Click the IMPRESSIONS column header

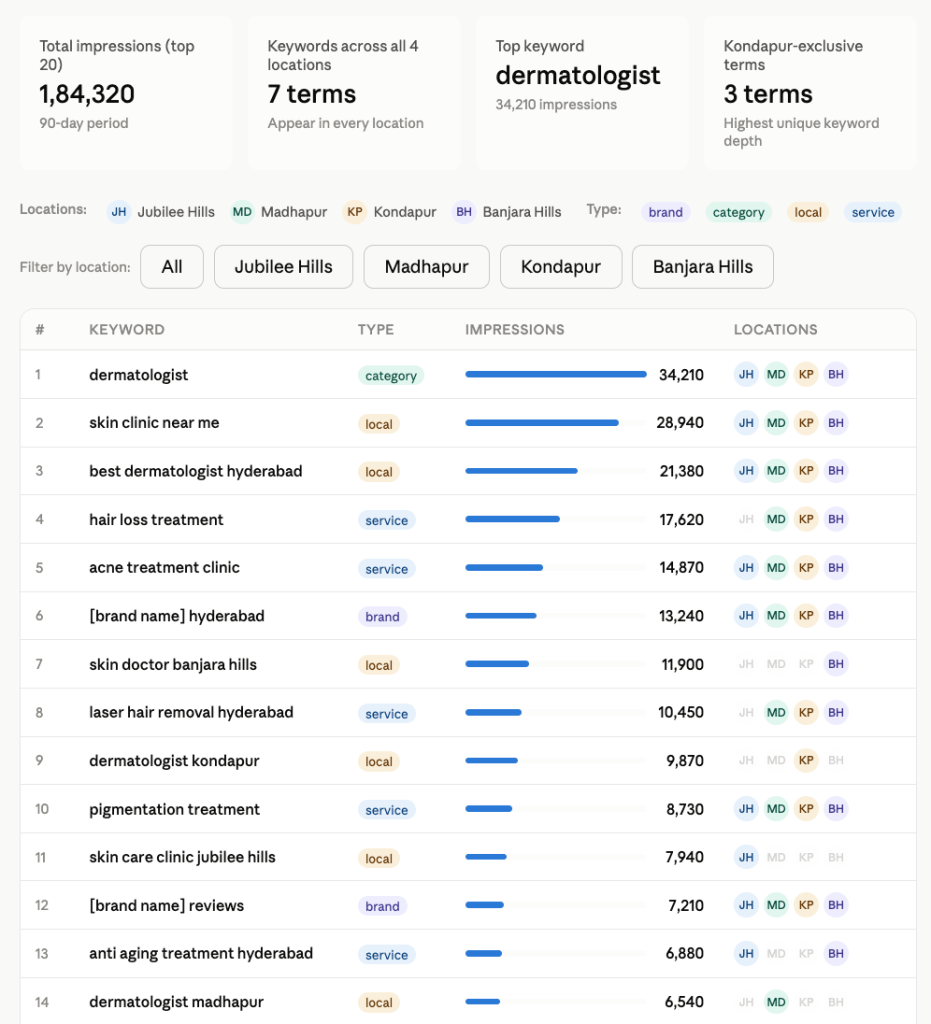[x=514, y=329]
